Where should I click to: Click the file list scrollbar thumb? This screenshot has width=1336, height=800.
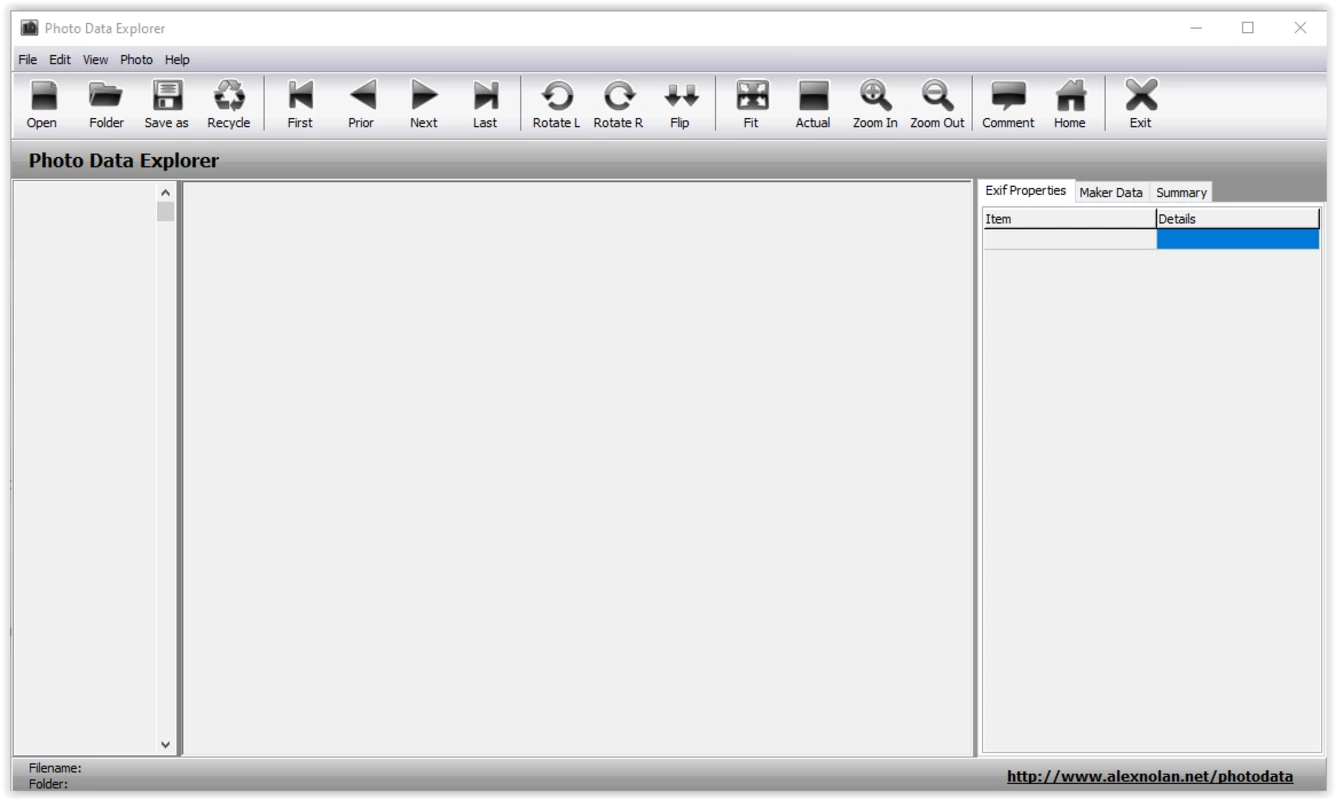(166, 212)
